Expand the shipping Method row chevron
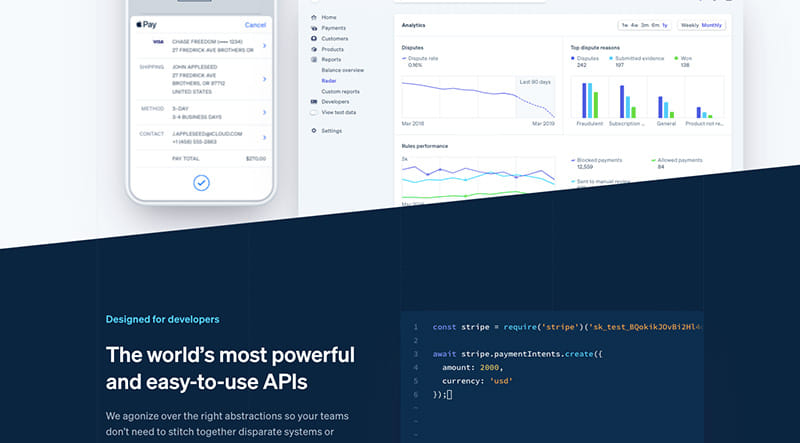The image size is (800, 443). point(264,112)
